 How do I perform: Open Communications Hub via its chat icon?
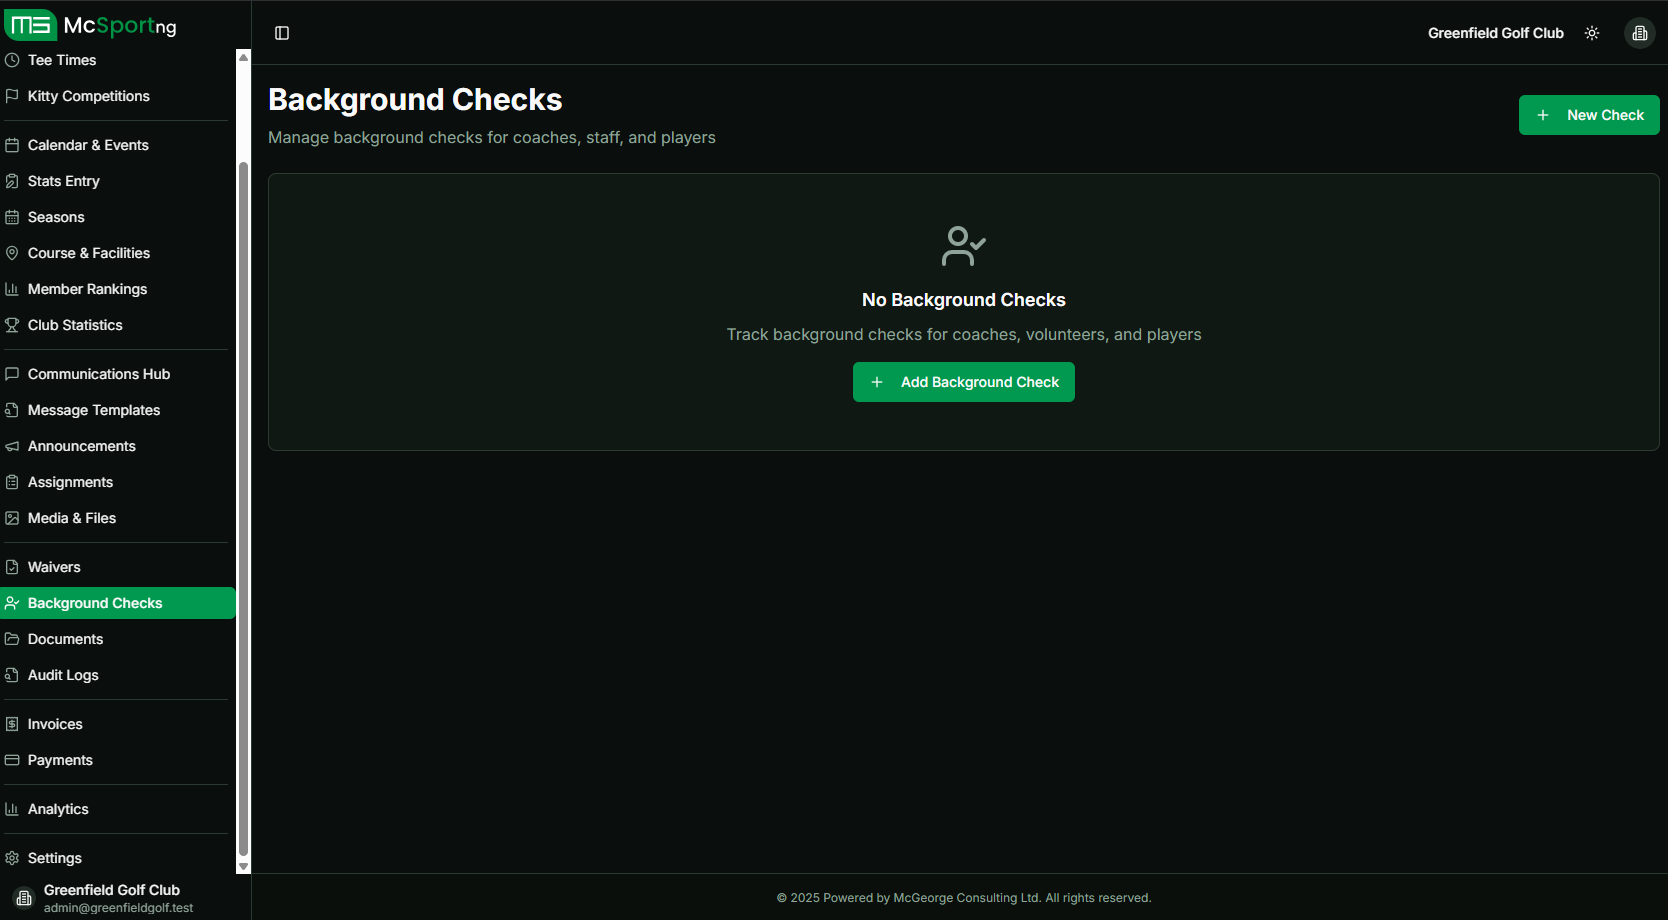click(x=11, y=373)
